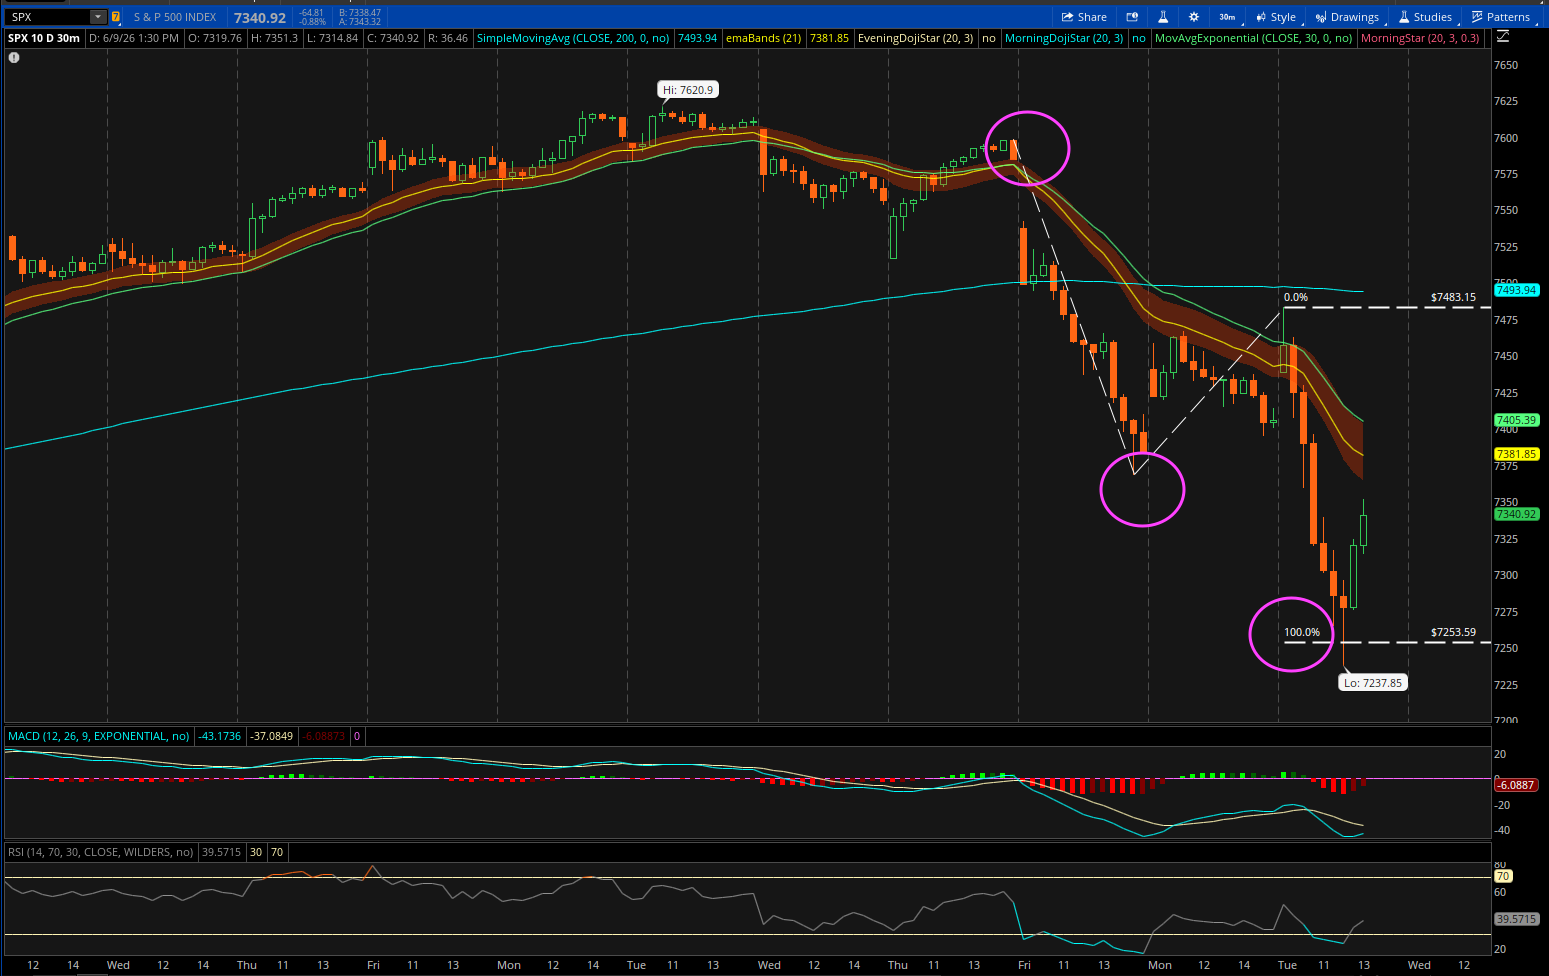Viewport: 1549px width, 976px height.
Task: Click the low value L: 7314.84
Action: tap(332, 38)
